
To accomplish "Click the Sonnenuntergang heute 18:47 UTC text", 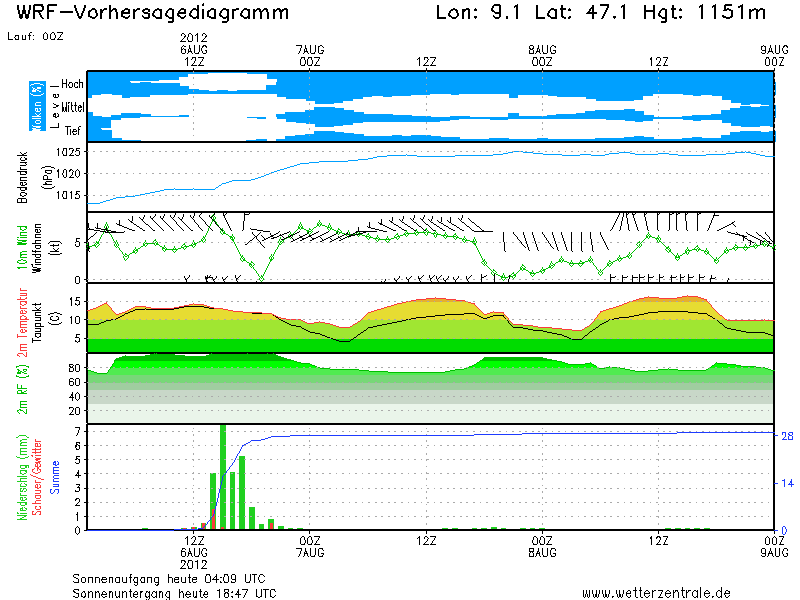I will point(173,593).
